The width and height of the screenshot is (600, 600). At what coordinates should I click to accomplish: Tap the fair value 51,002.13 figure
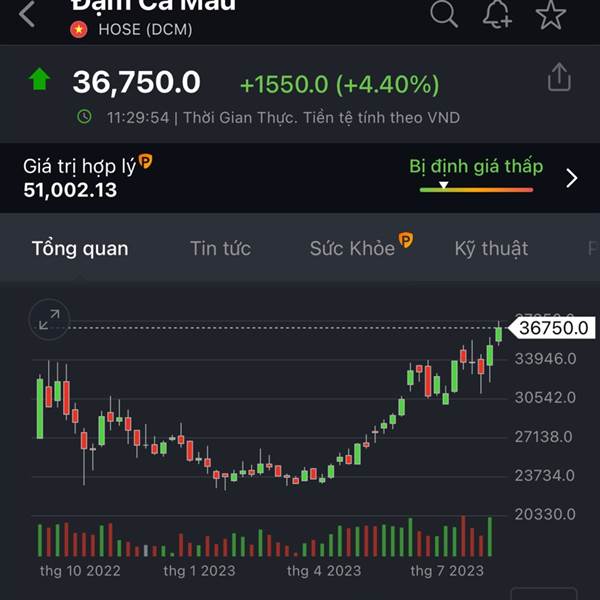tap(70, 189)
